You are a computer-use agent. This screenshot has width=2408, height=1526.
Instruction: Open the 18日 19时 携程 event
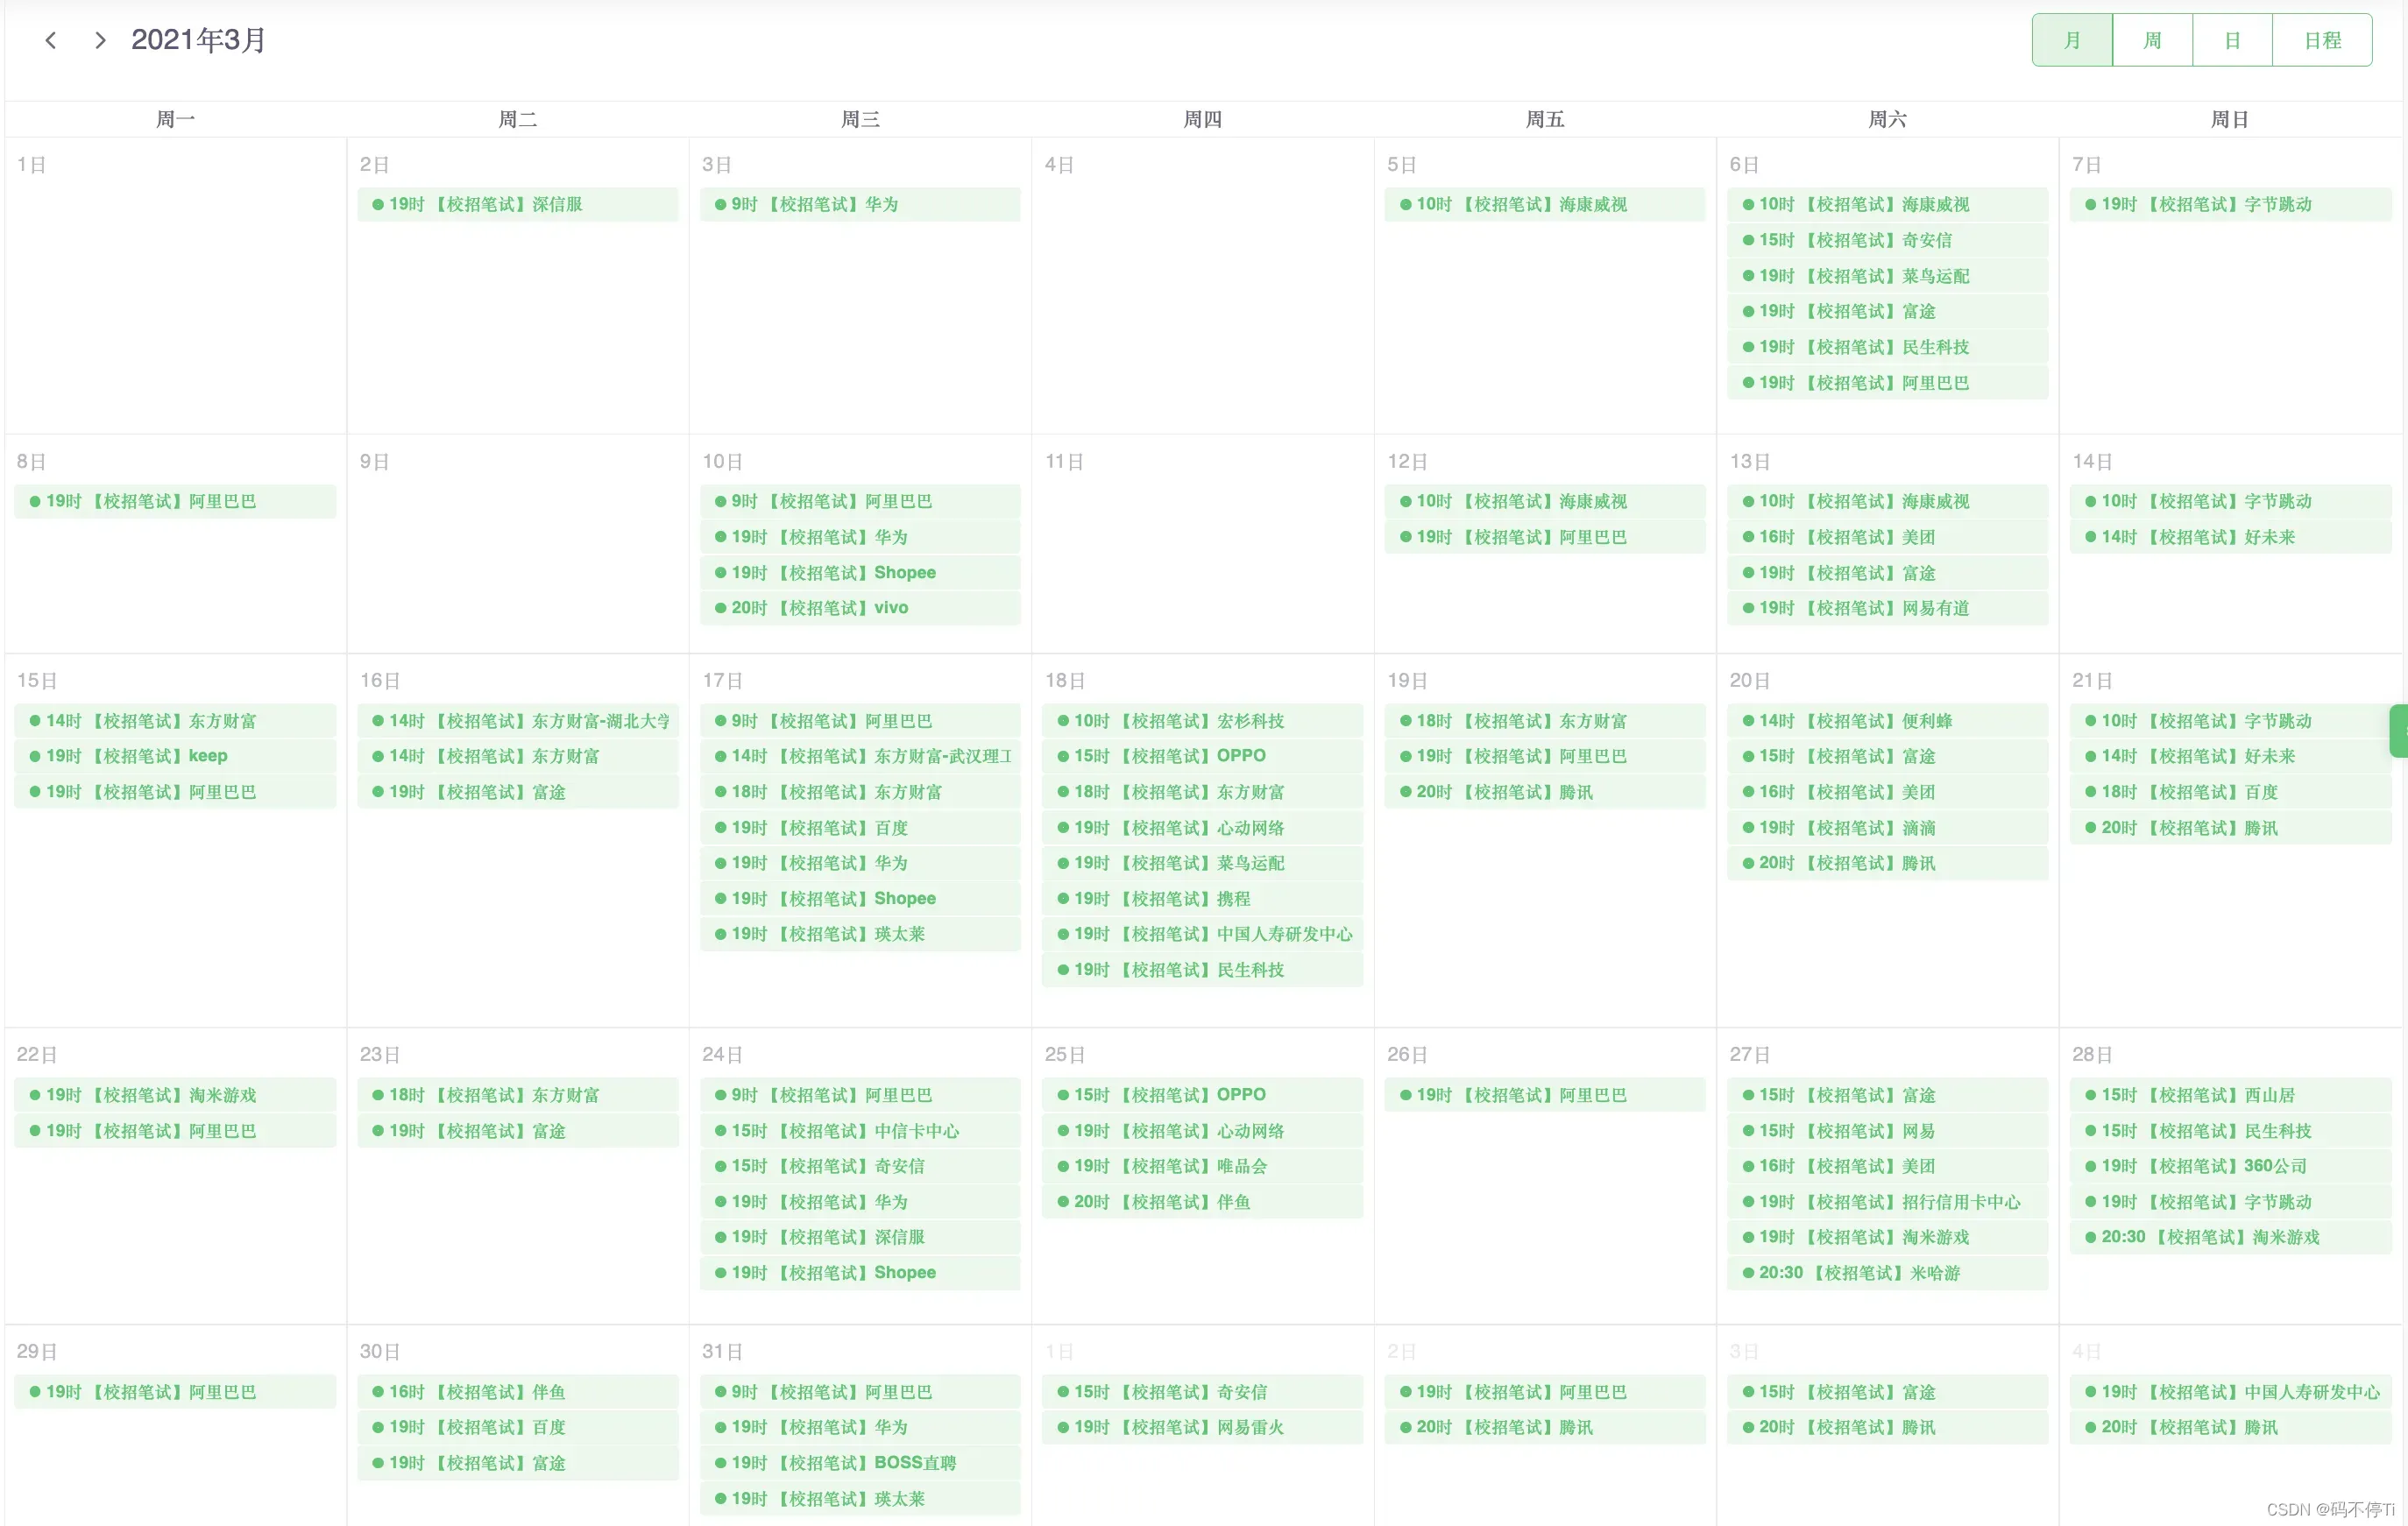[1202, 899]
